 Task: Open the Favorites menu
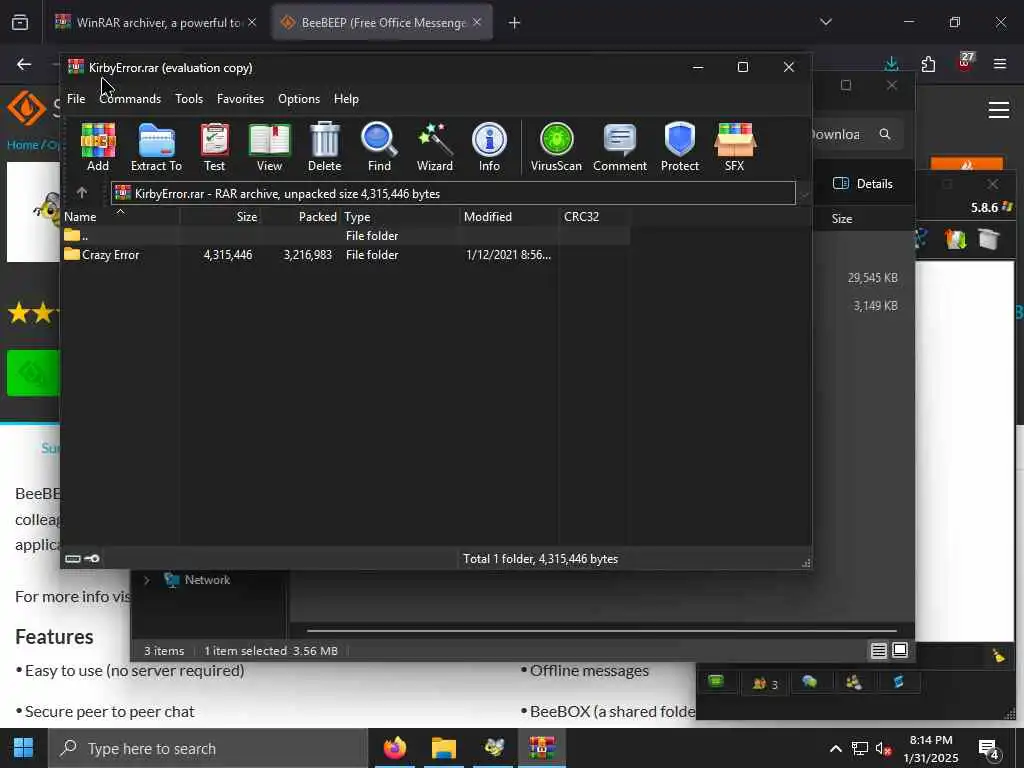240,99
